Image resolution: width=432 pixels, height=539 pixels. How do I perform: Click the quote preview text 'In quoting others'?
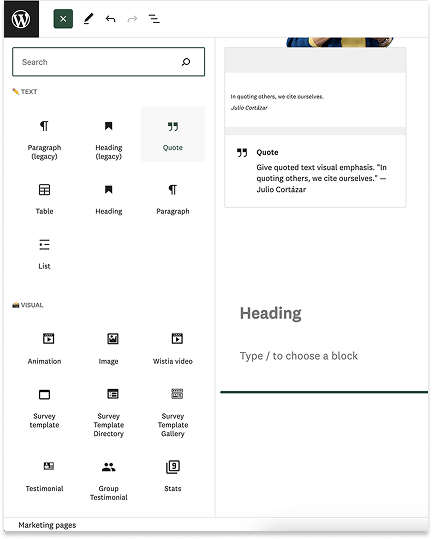click(x=277, y=97)
